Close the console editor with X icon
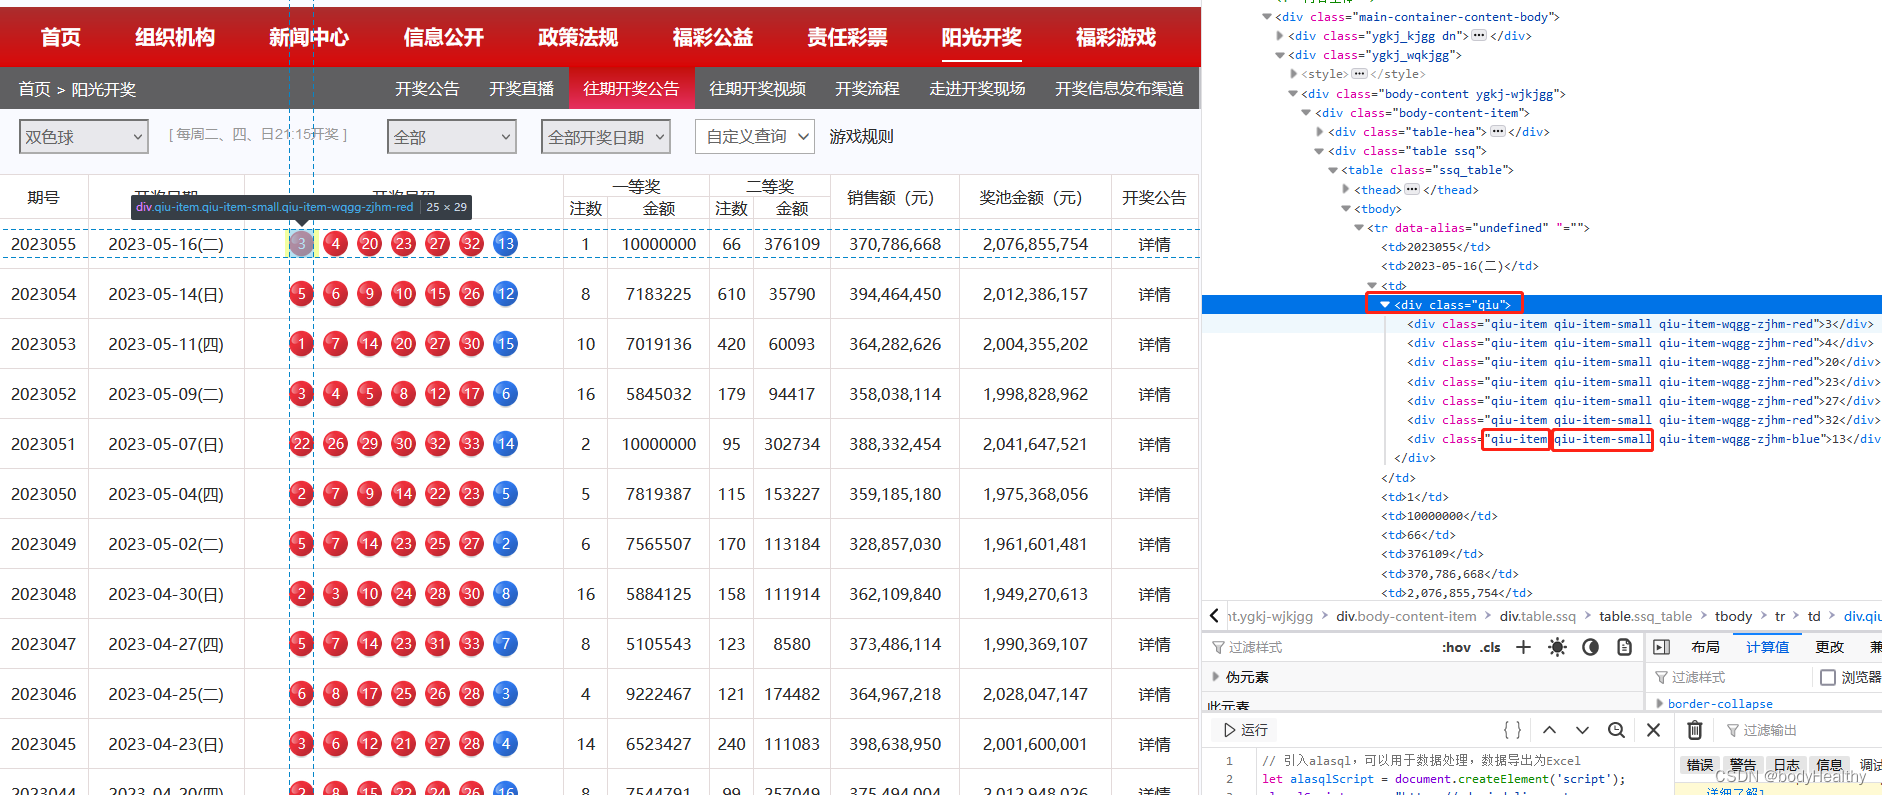Viewport: 1882px width, 795px height. [1653, 730]
